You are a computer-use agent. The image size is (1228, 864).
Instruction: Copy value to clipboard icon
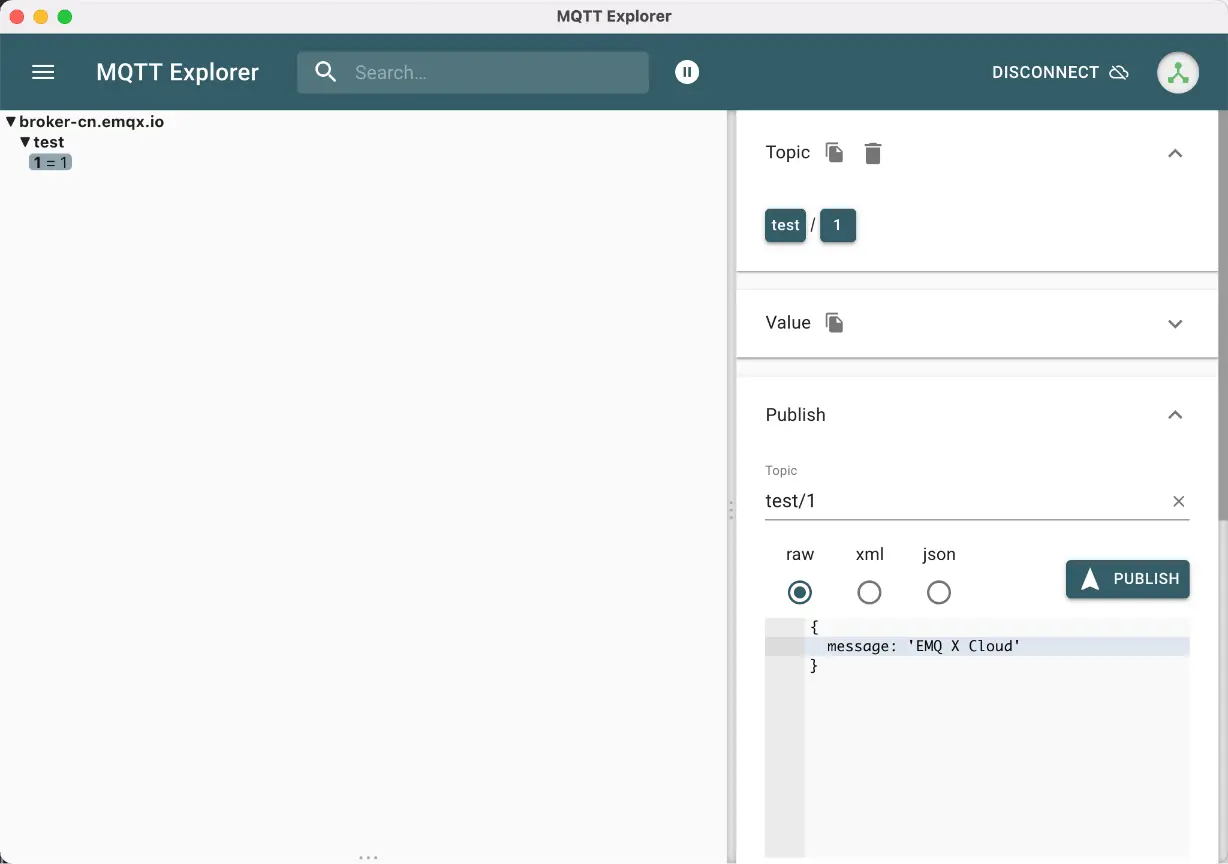click(834, 323)
